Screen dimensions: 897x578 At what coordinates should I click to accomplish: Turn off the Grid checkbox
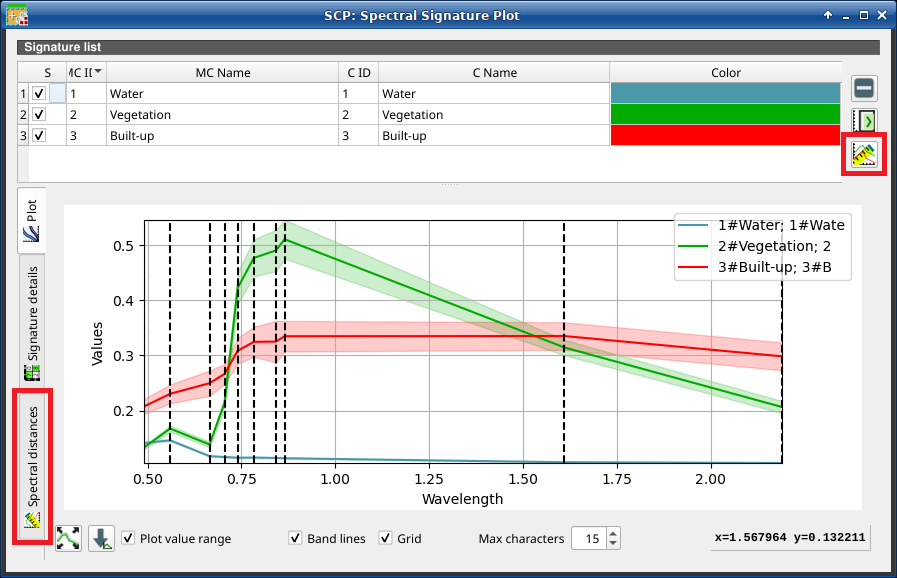[x=385, y=539]
